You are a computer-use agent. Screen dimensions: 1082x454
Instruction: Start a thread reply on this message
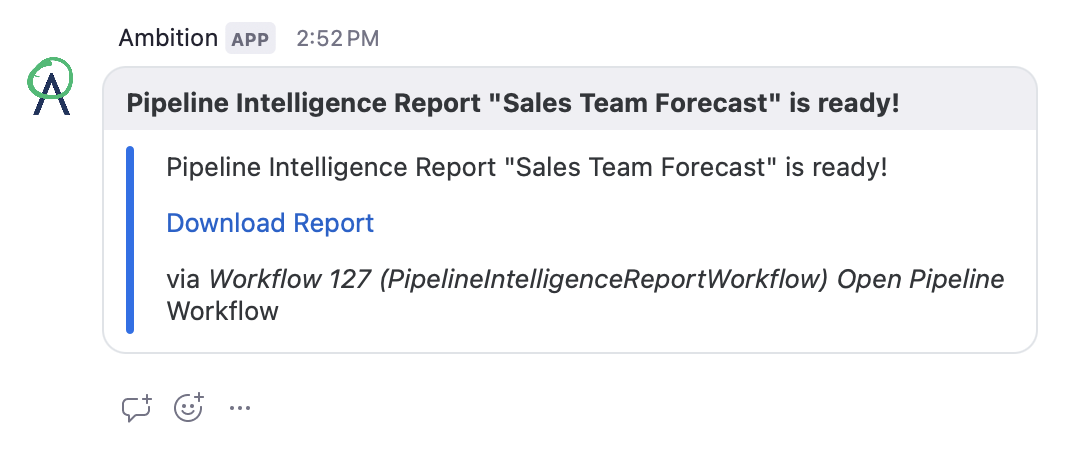(x=136, y=408)
